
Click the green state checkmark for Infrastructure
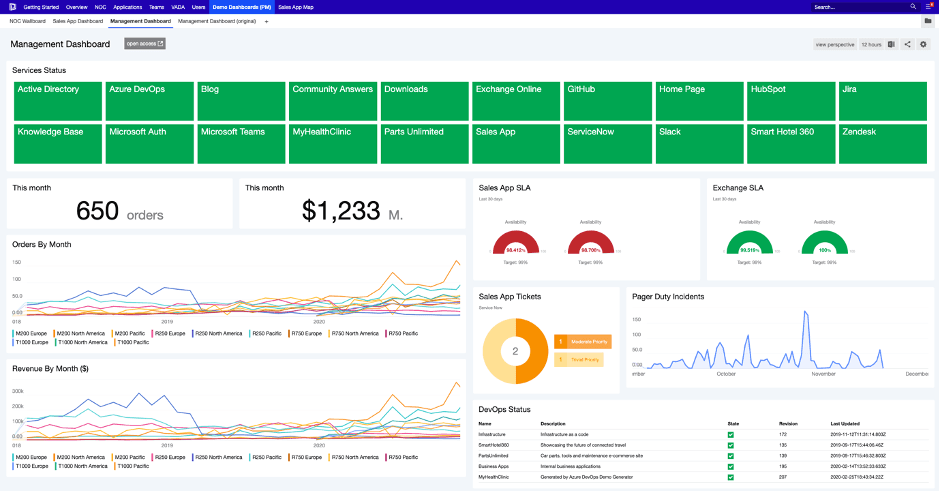(731, 435)
